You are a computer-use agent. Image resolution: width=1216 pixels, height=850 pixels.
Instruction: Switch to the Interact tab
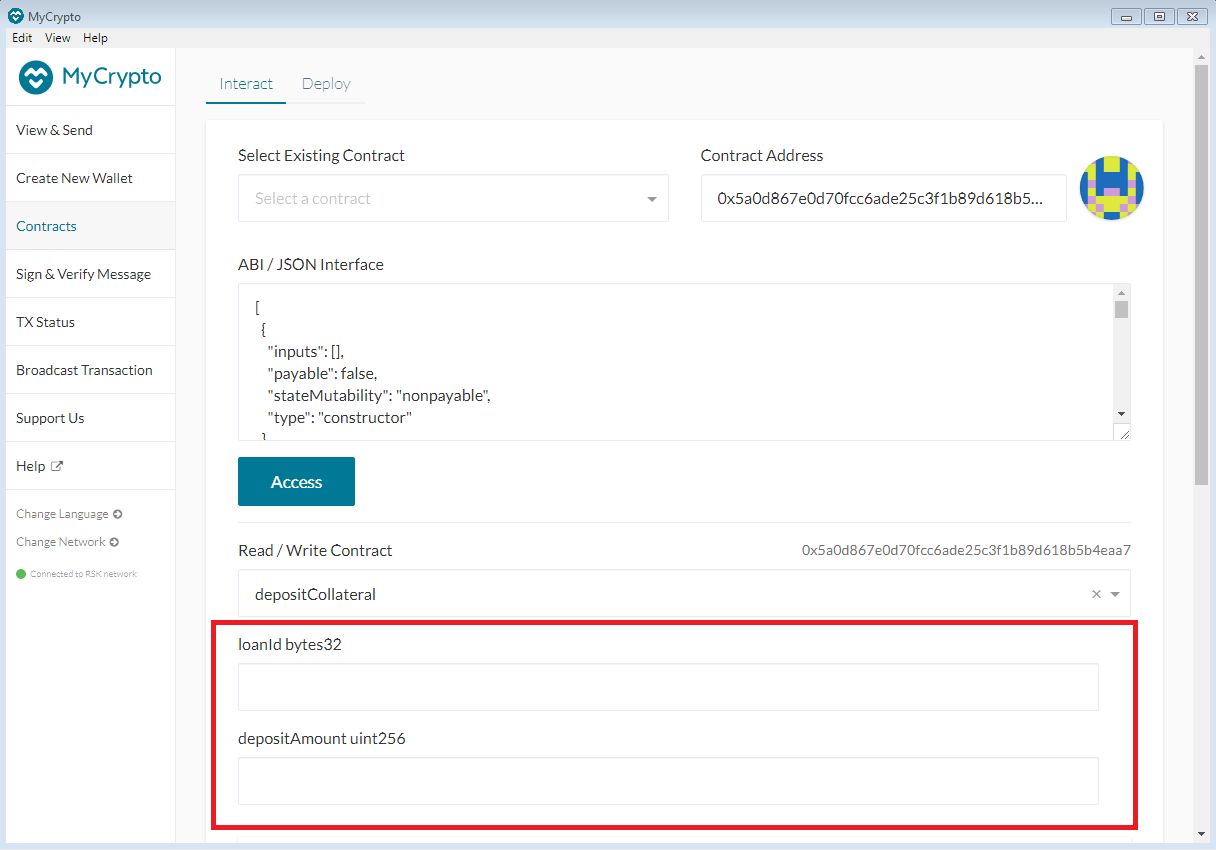coord(246,84)
